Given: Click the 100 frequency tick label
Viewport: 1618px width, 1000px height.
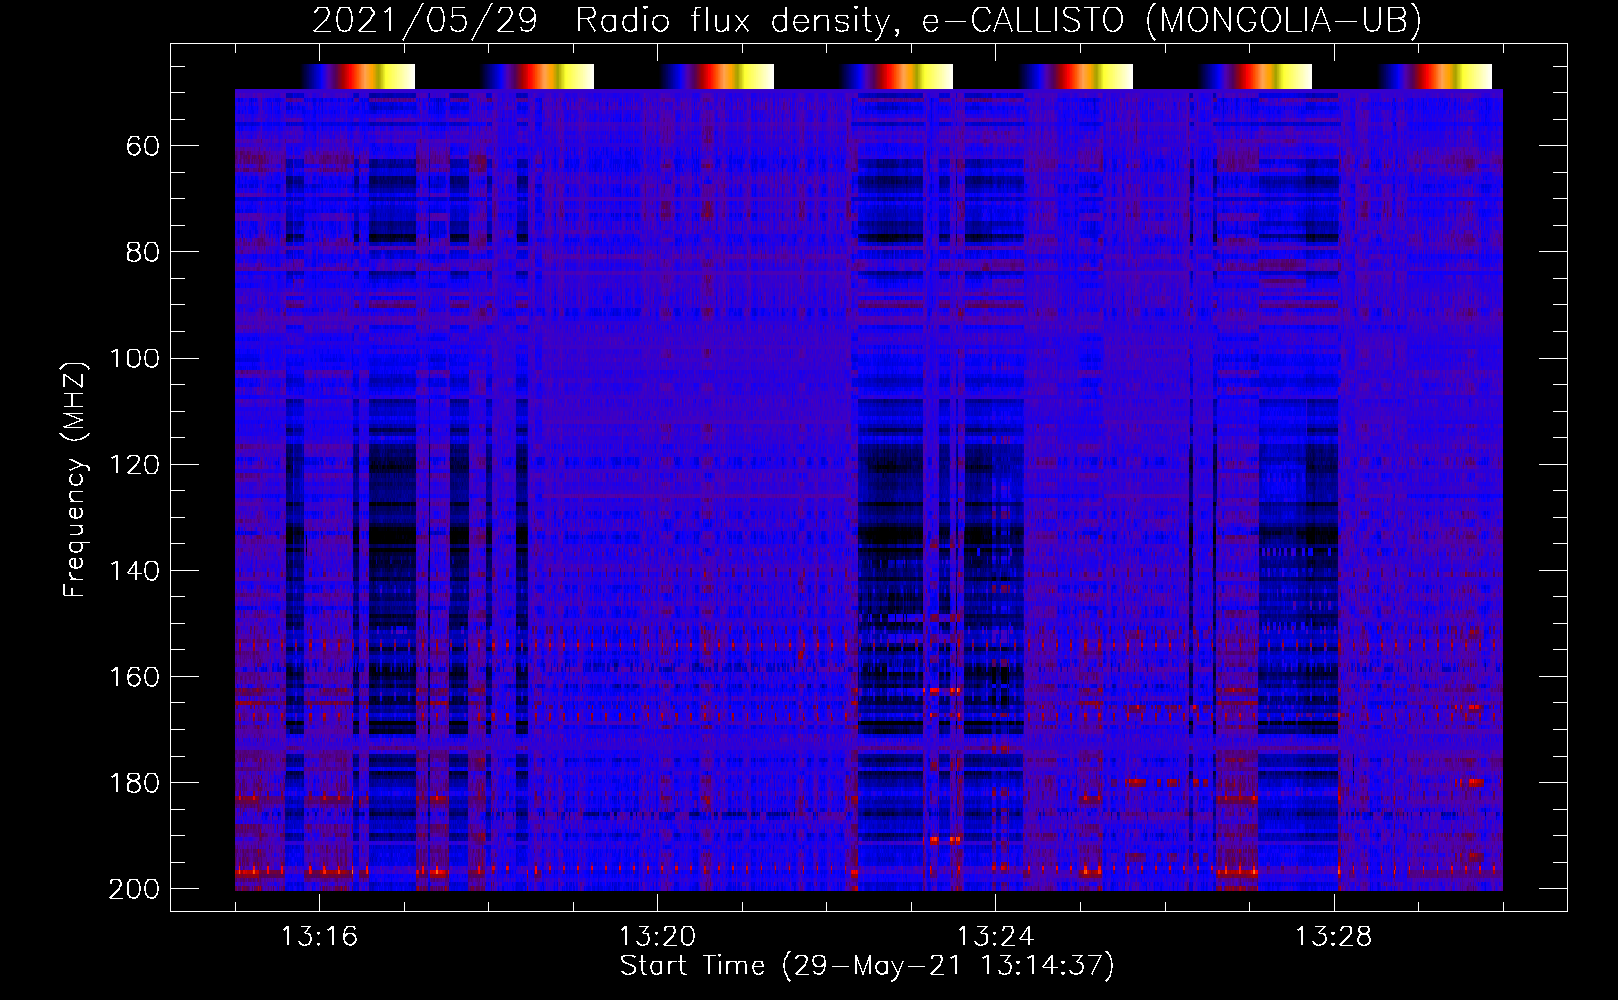Looking at the screenshot, I should pos(134,358).
